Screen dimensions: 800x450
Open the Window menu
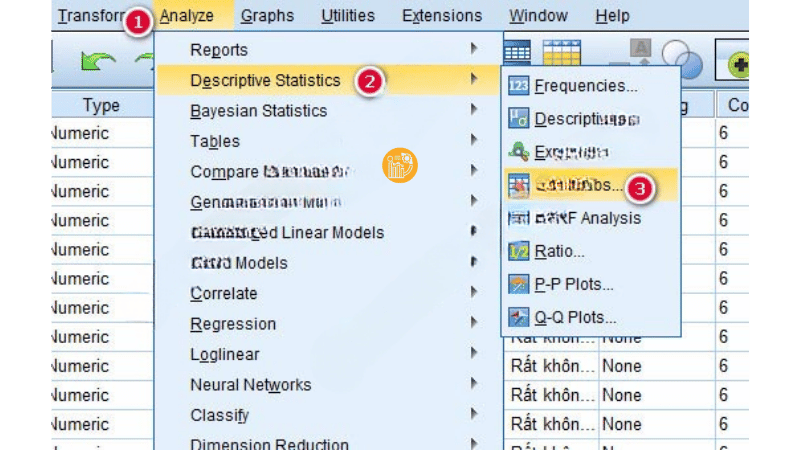(538, 16)
